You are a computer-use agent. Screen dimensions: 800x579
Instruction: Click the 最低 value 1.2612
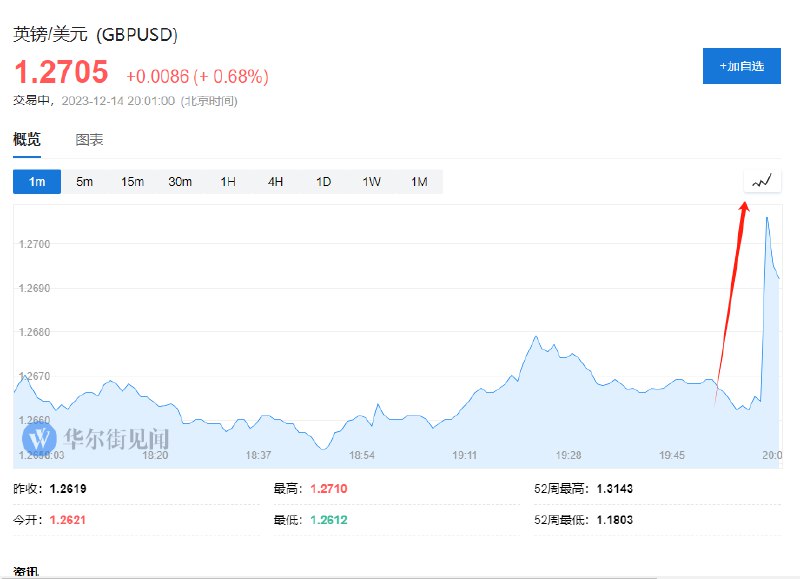[329, 520]
